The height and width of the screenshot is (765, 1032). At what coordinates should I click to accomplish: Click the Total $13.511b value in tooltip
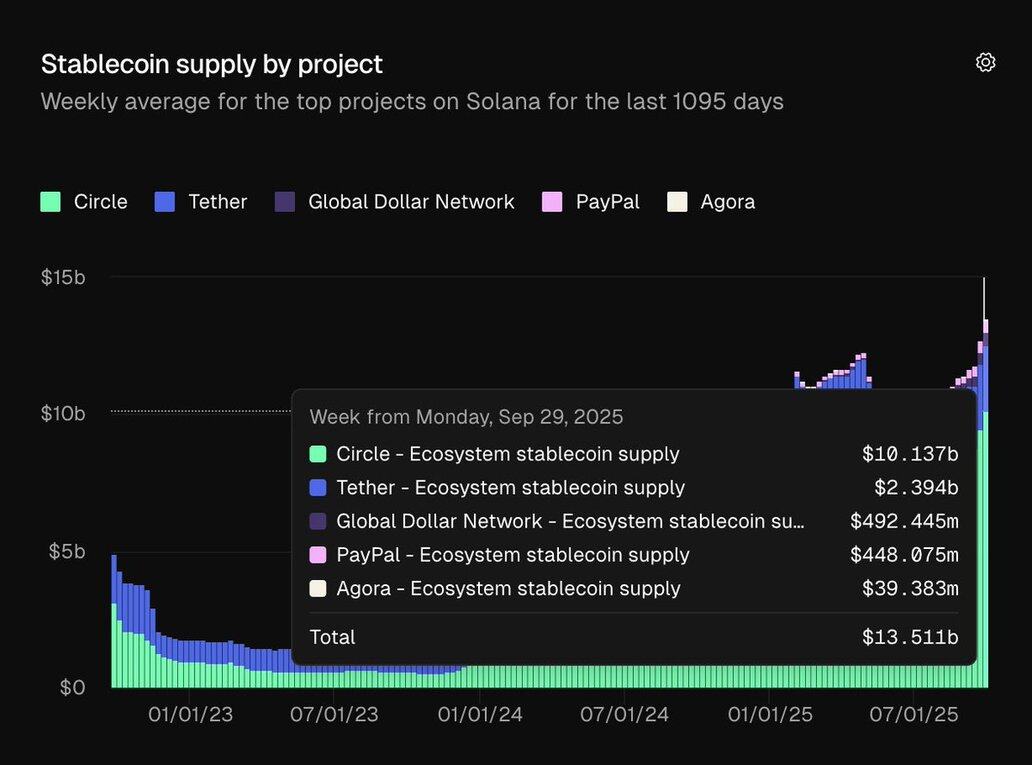point(910,637)
